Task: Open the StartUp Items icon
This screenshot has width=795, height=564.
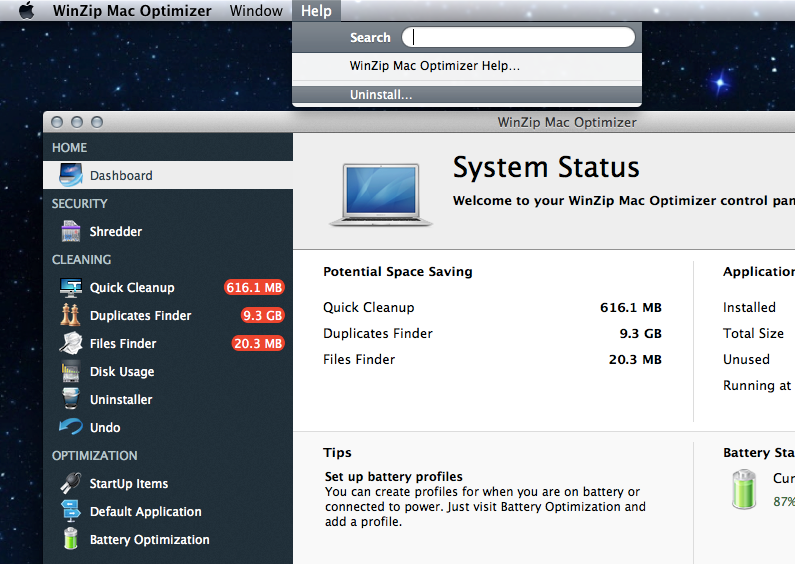Action: (x=71, y=483)
